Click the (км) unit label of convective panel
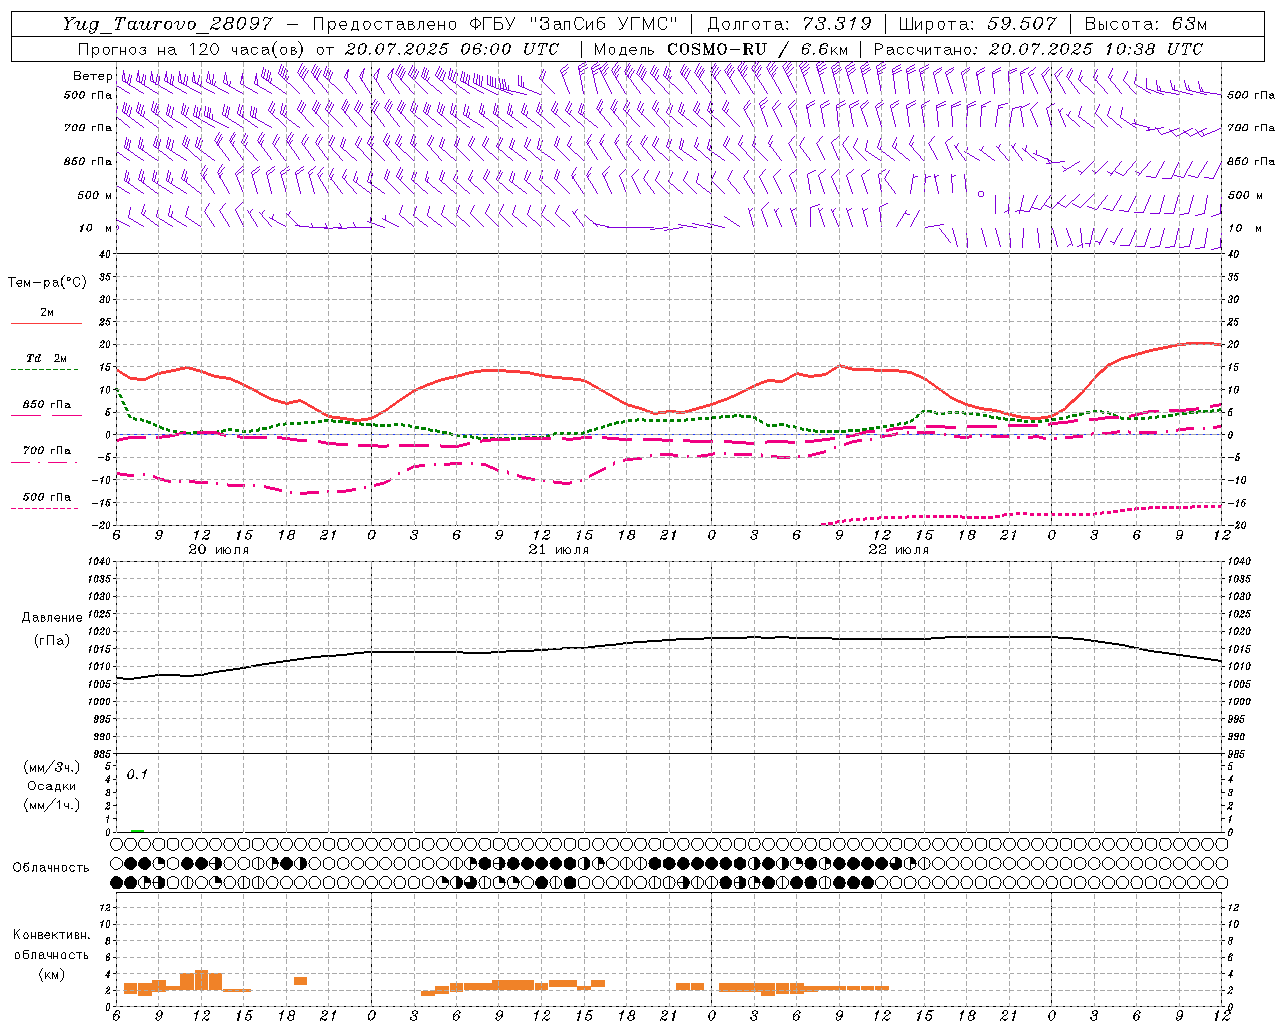 pos(51,974)
